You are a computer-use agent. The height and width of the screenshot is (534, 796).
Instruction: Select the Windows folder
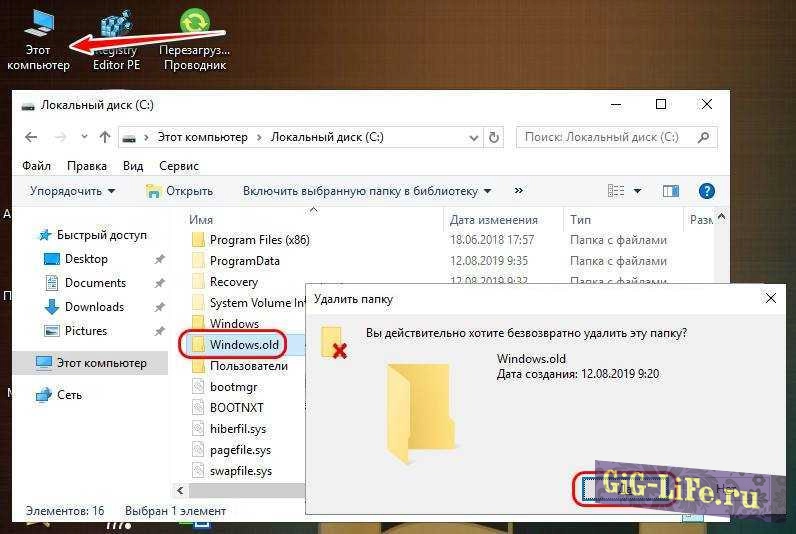(225, 324)
